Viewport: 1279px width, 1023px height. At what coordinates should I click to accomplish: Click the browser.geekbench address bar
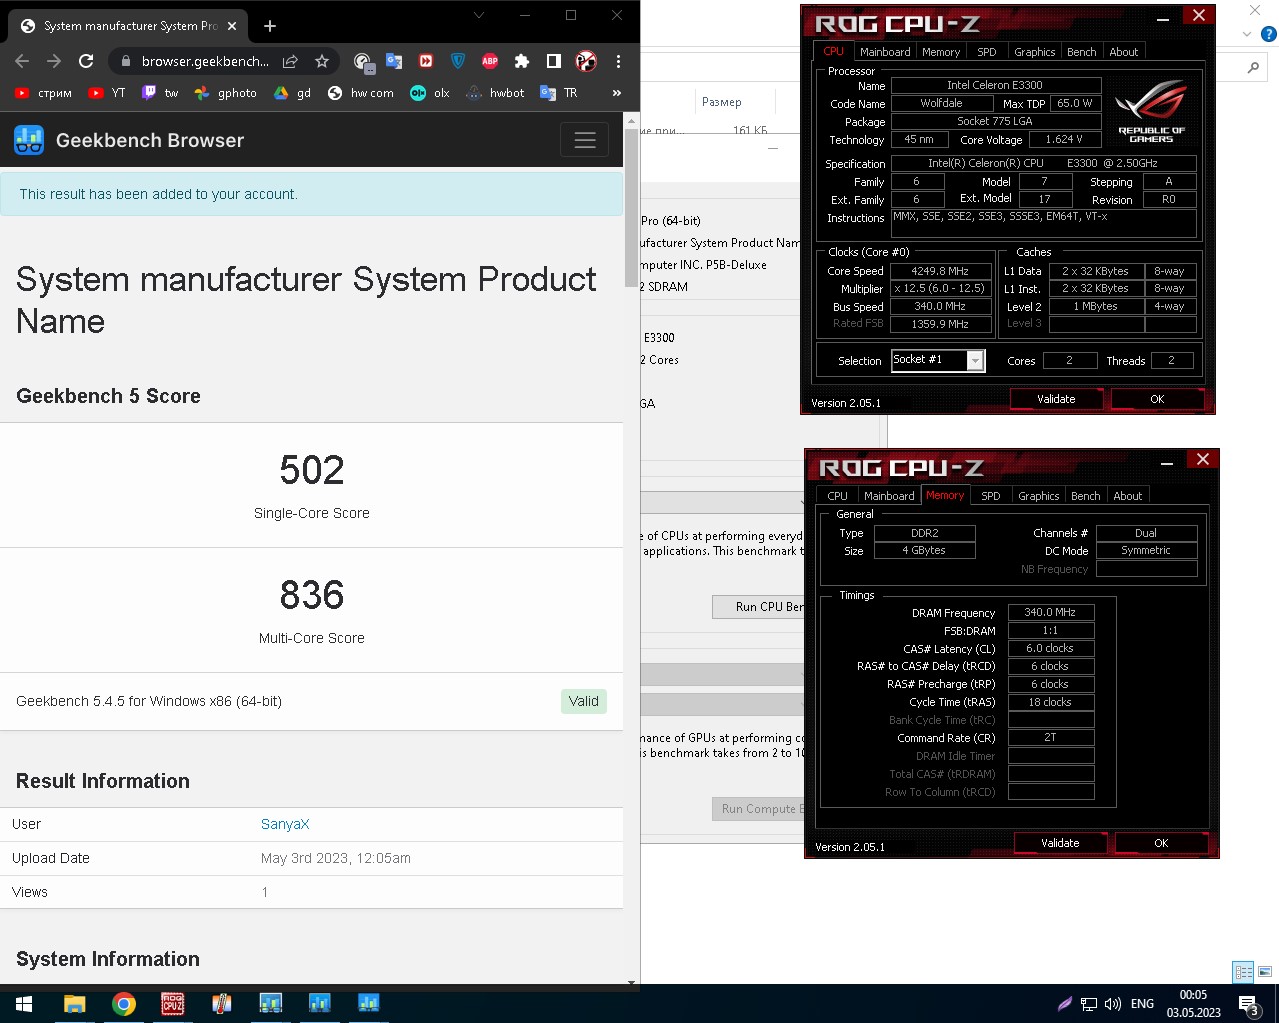click(x=205, y=61)
